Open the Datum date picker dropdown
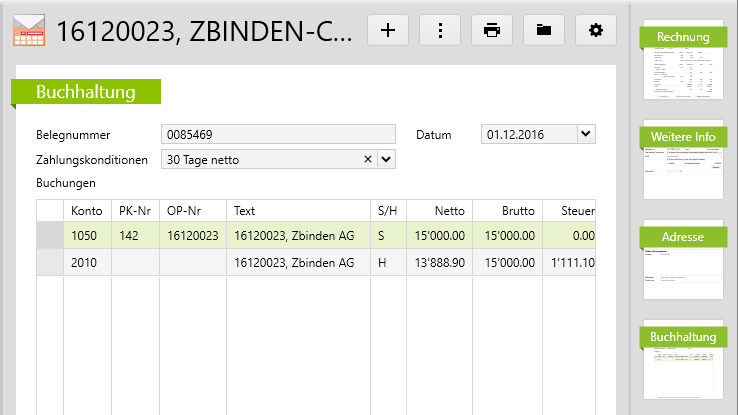The width and height of the screenshot is (738, 415). point(586,134)
